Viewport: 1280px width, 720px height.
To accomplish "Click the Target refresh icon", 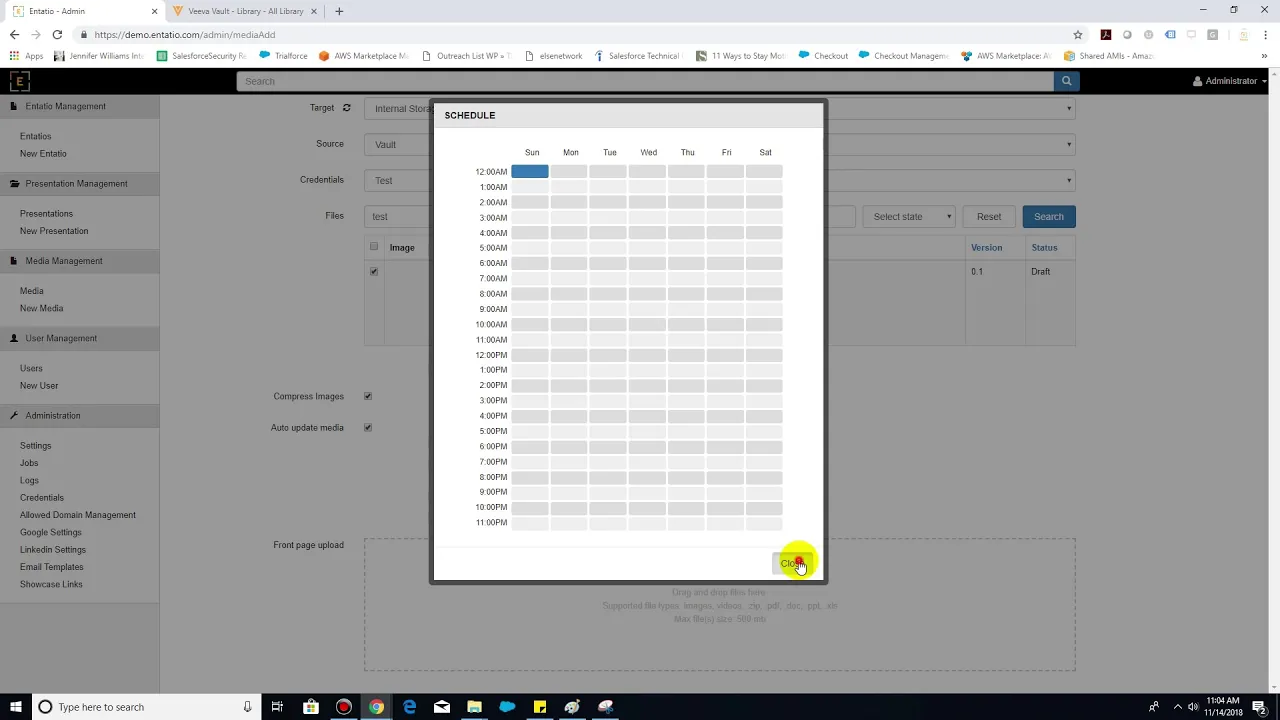I will 347,108.
